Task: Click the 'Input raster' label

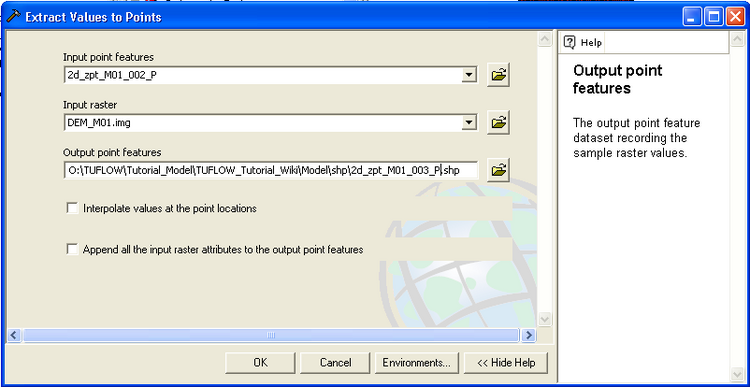Action: [x=90, y=104]
